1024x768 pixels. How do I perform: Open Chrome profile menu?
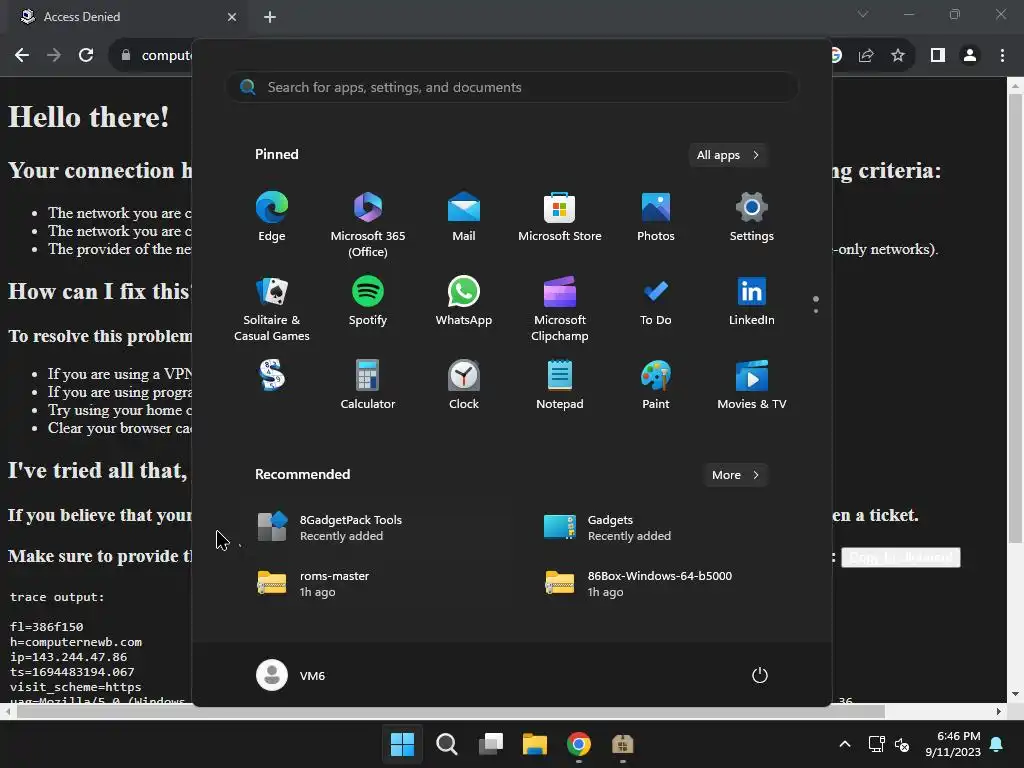(970, 56)
